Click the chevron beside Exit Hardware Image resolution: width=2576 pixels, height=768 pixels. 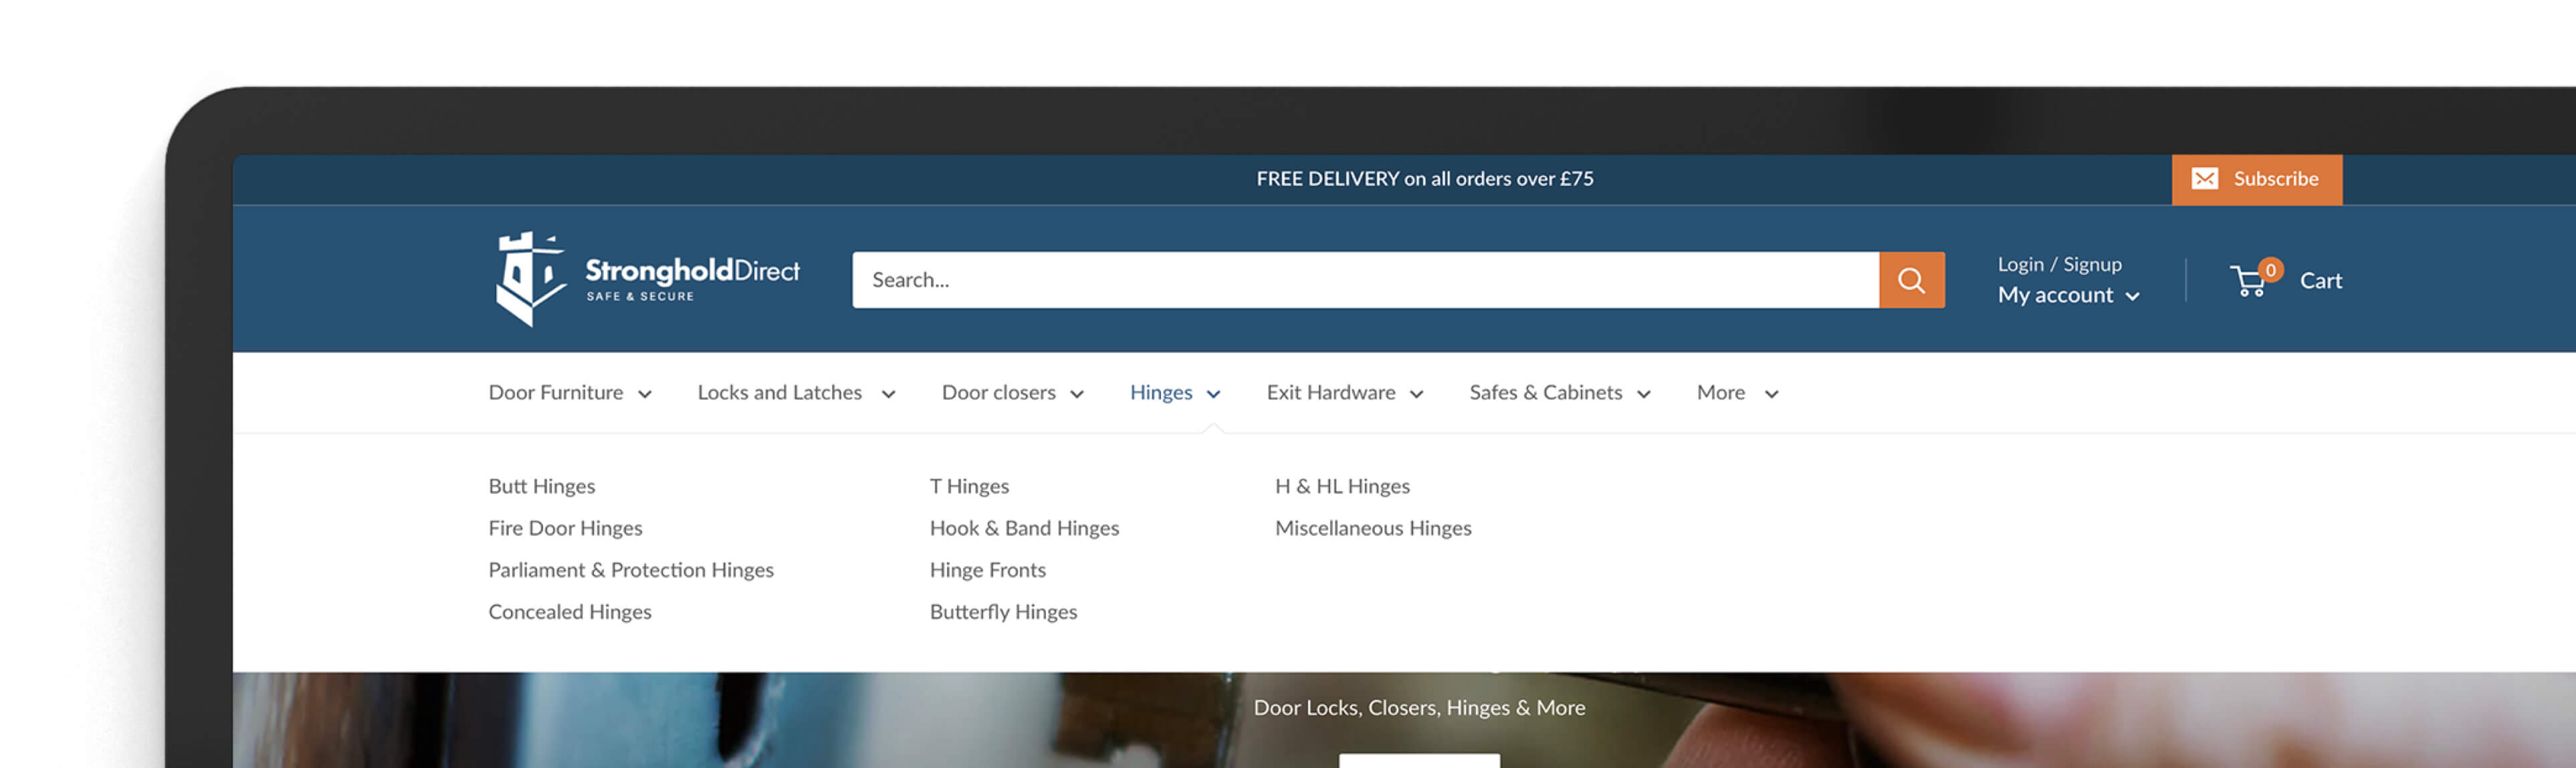point(1416,395)
